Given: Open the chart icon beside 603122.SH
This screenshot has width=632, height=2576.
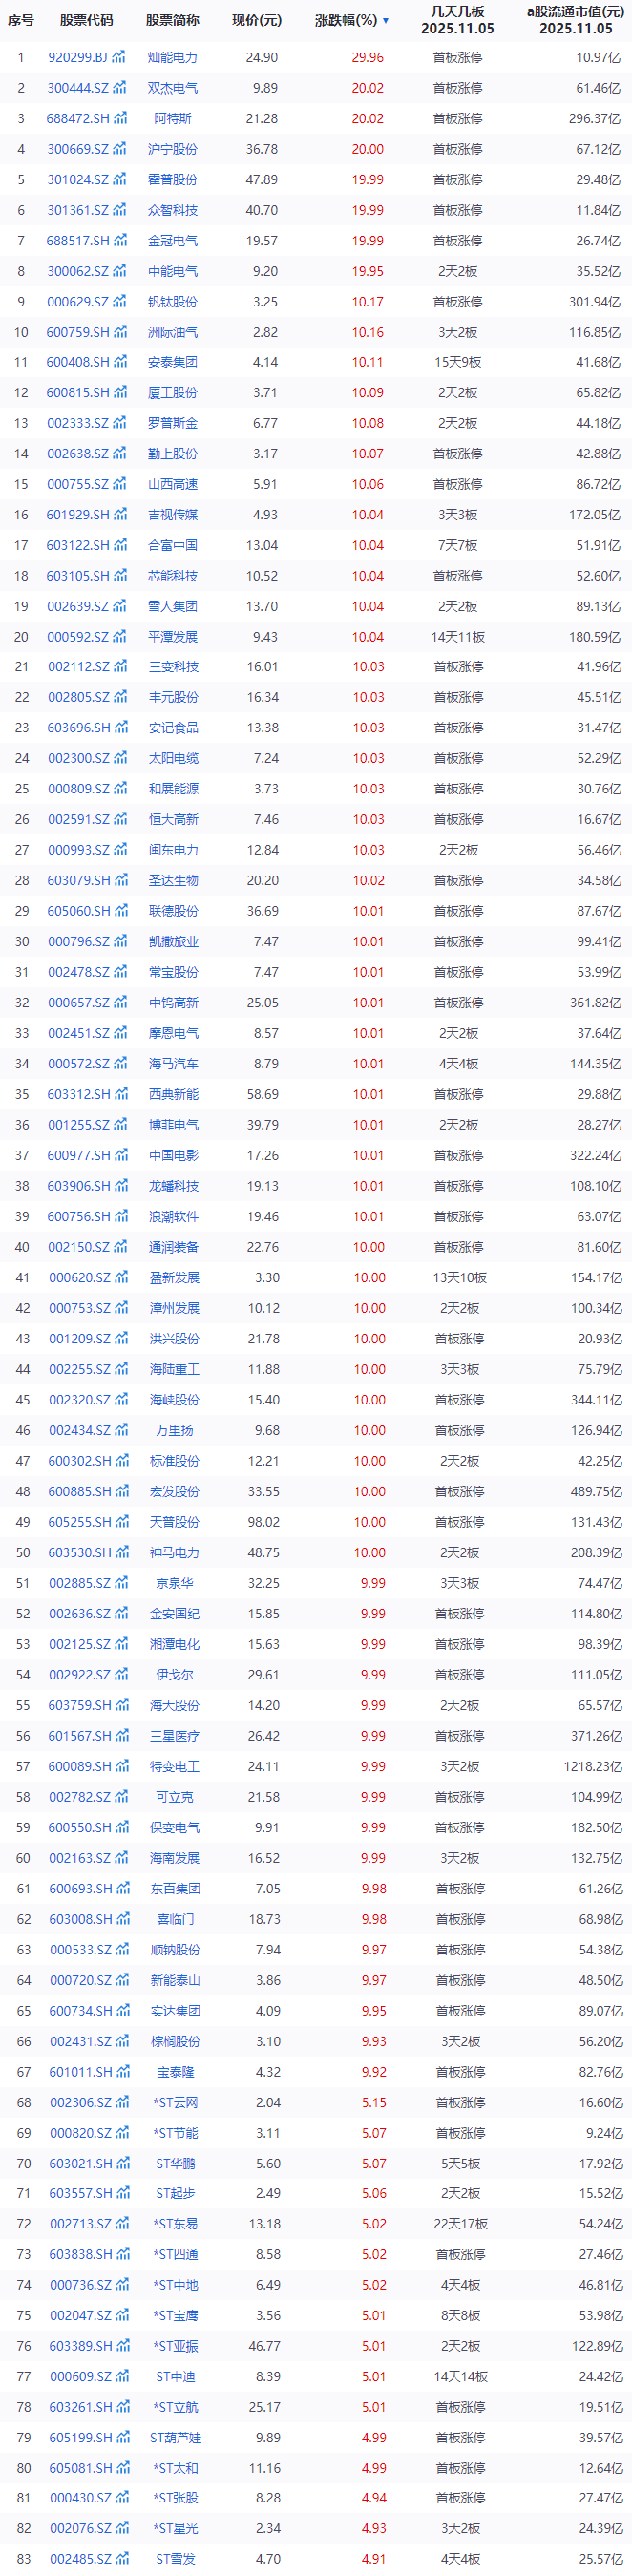Looking at the screenshot, I should tap(120, 546).
